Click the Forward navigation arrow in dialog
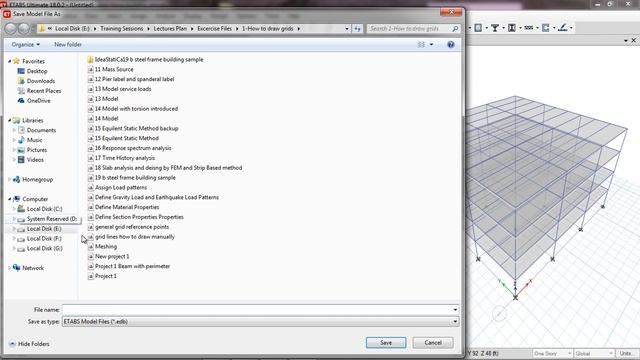 [24, 29]
